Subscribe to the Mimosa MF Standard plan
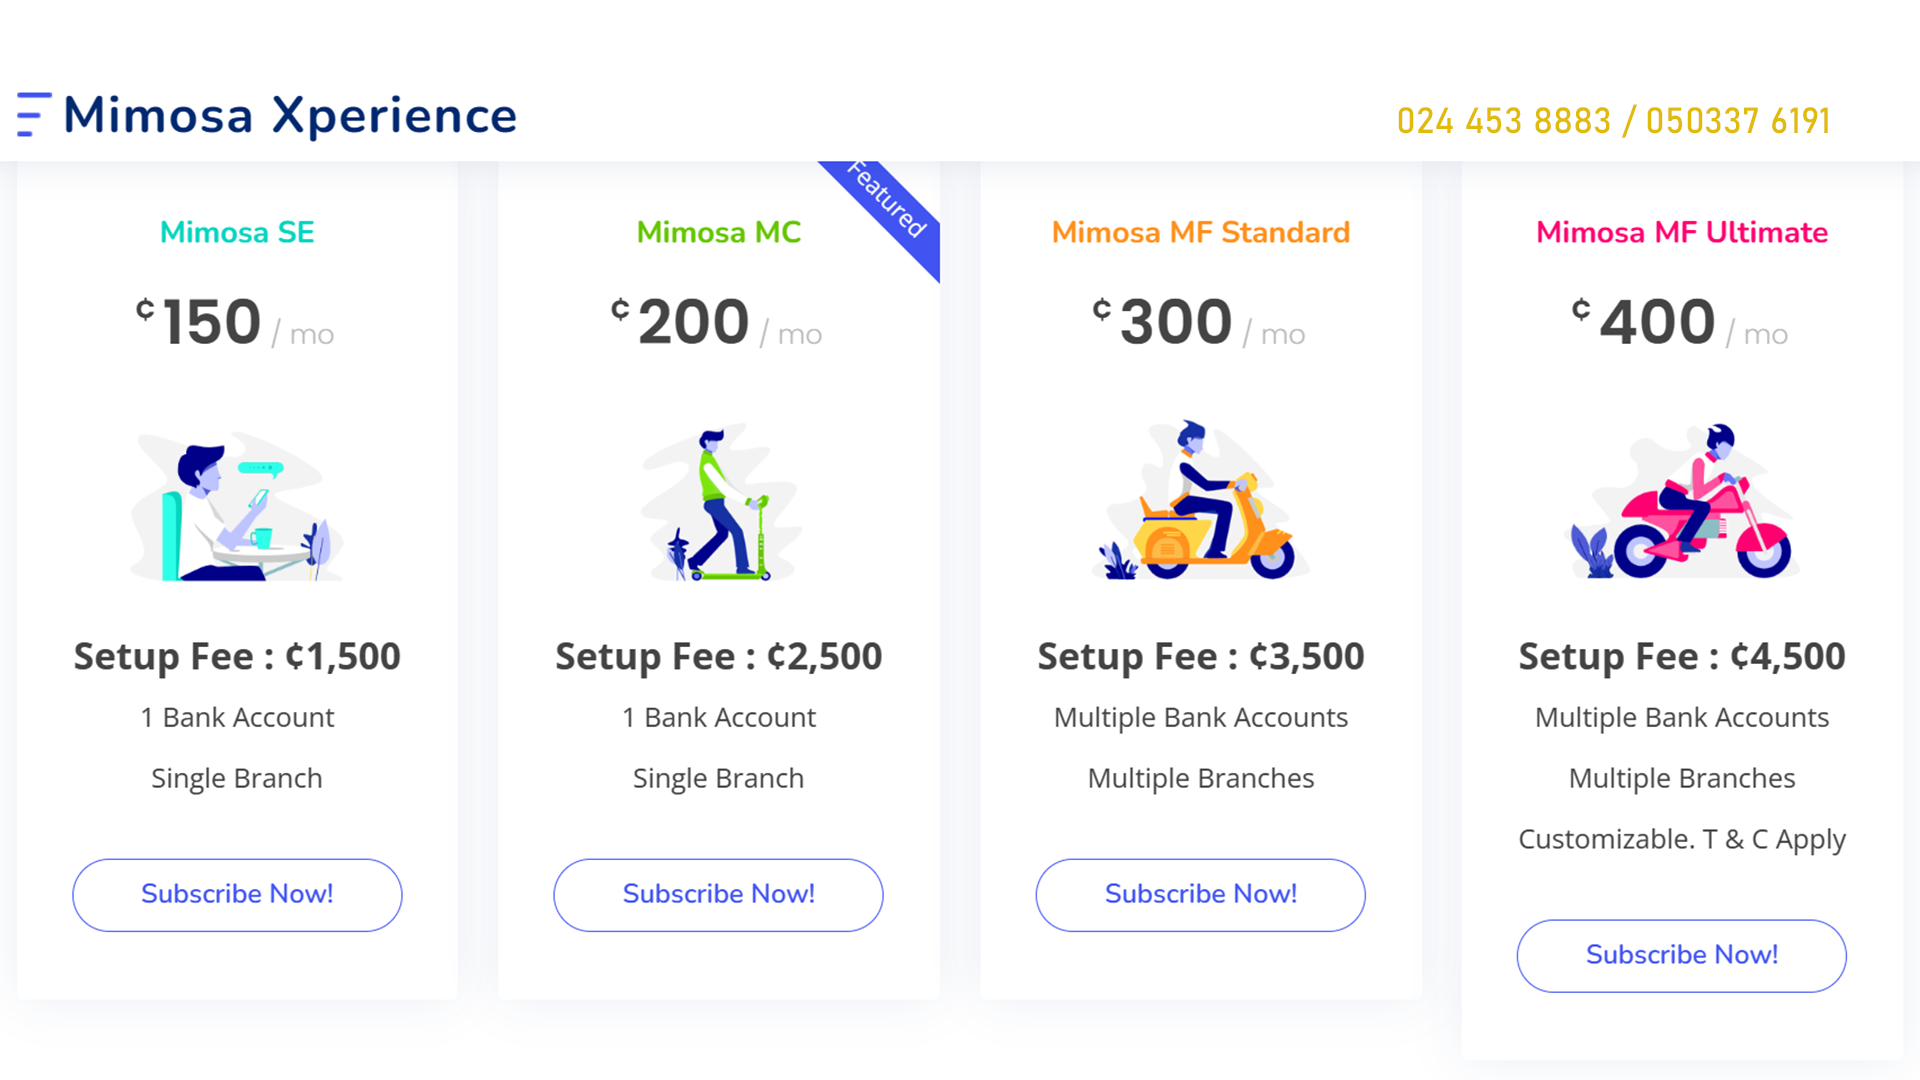 (1200, 894)
